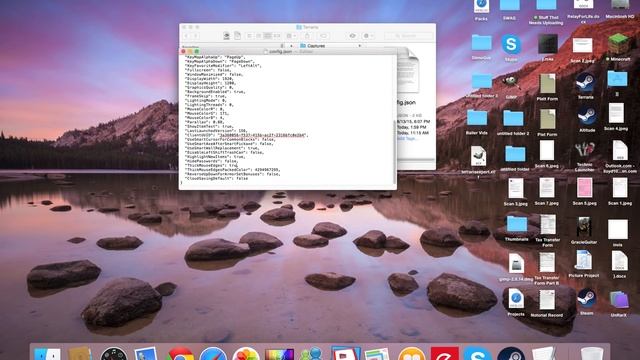The height and width of the screenshot is (360, 640).
Task: Select the terrariaexport file on desktop
Action: 478,156
